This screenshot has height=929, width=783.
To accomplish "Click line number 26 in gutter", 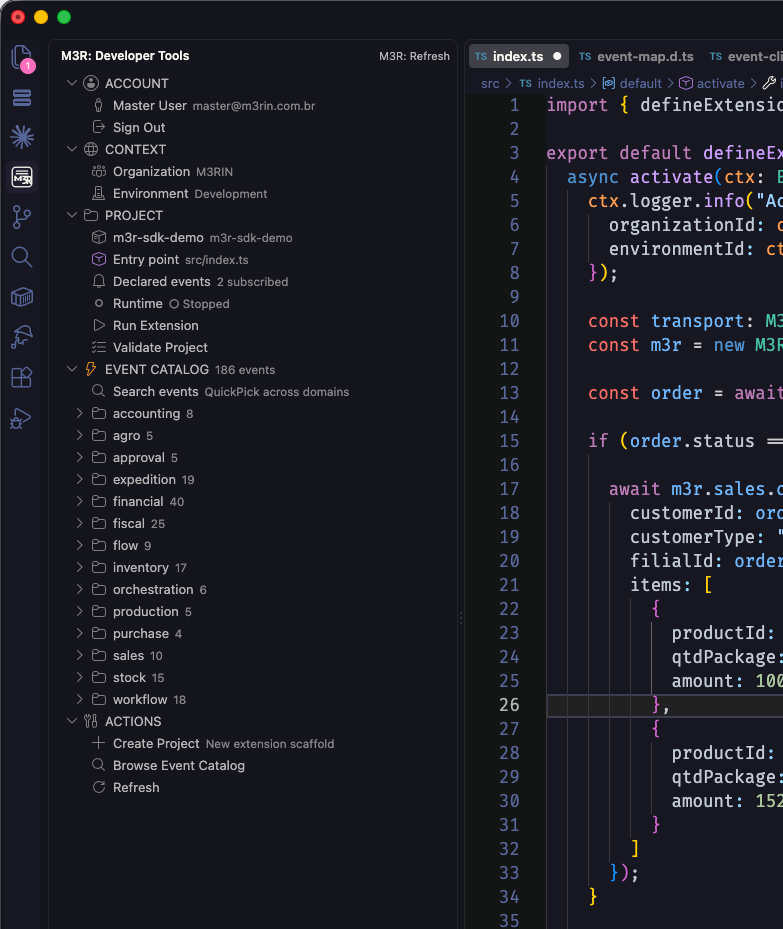I will pyautogui.click(x=509, y=704).
